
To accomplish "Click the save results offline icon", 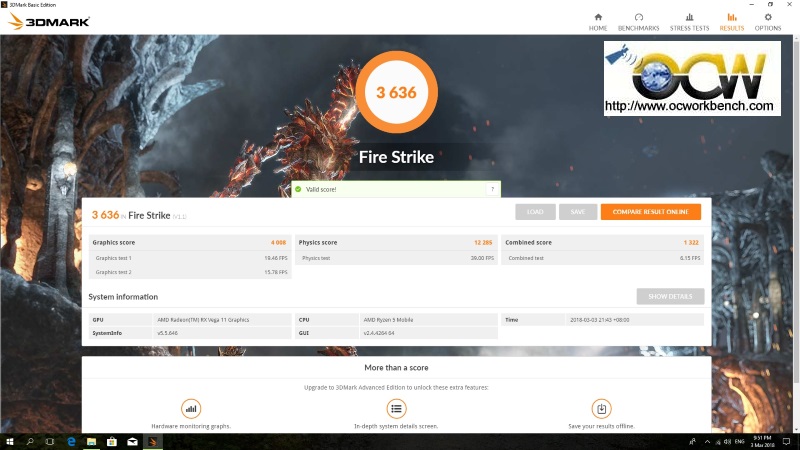I will (x=601, y=409).
